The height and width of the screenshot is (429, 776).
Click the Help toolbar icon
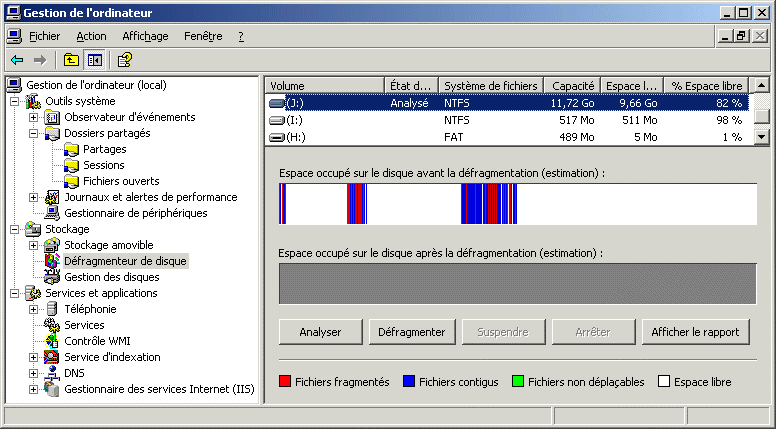pyautogui.click(x=125, y=60)
